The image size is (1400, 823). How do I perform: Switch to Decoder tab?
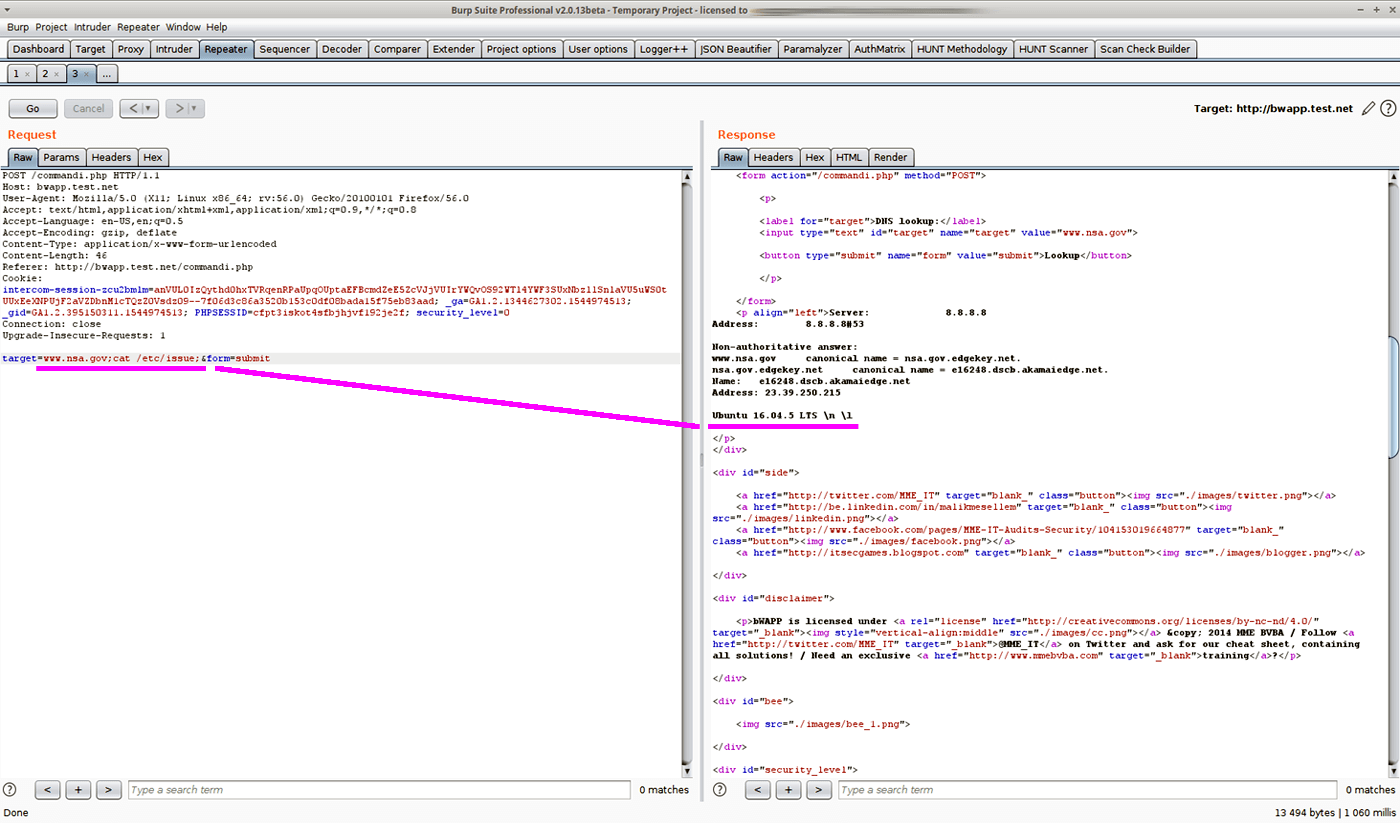(342, 49)
